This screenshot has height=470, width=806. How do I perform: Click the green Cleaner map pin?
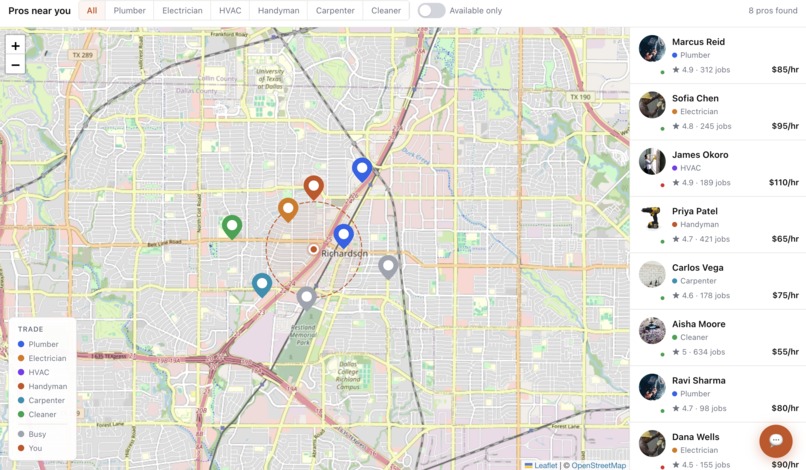coord(232,227)
